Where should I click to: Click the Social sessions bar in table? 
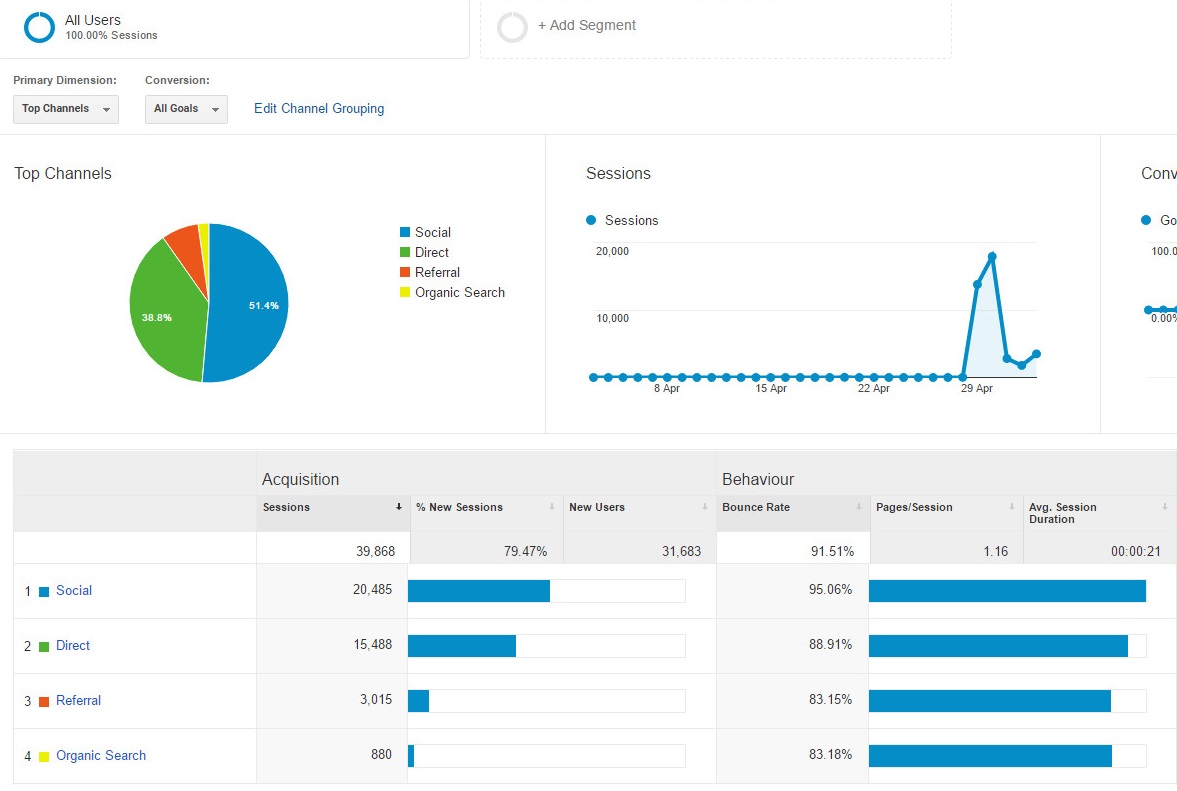click(479, 591)
